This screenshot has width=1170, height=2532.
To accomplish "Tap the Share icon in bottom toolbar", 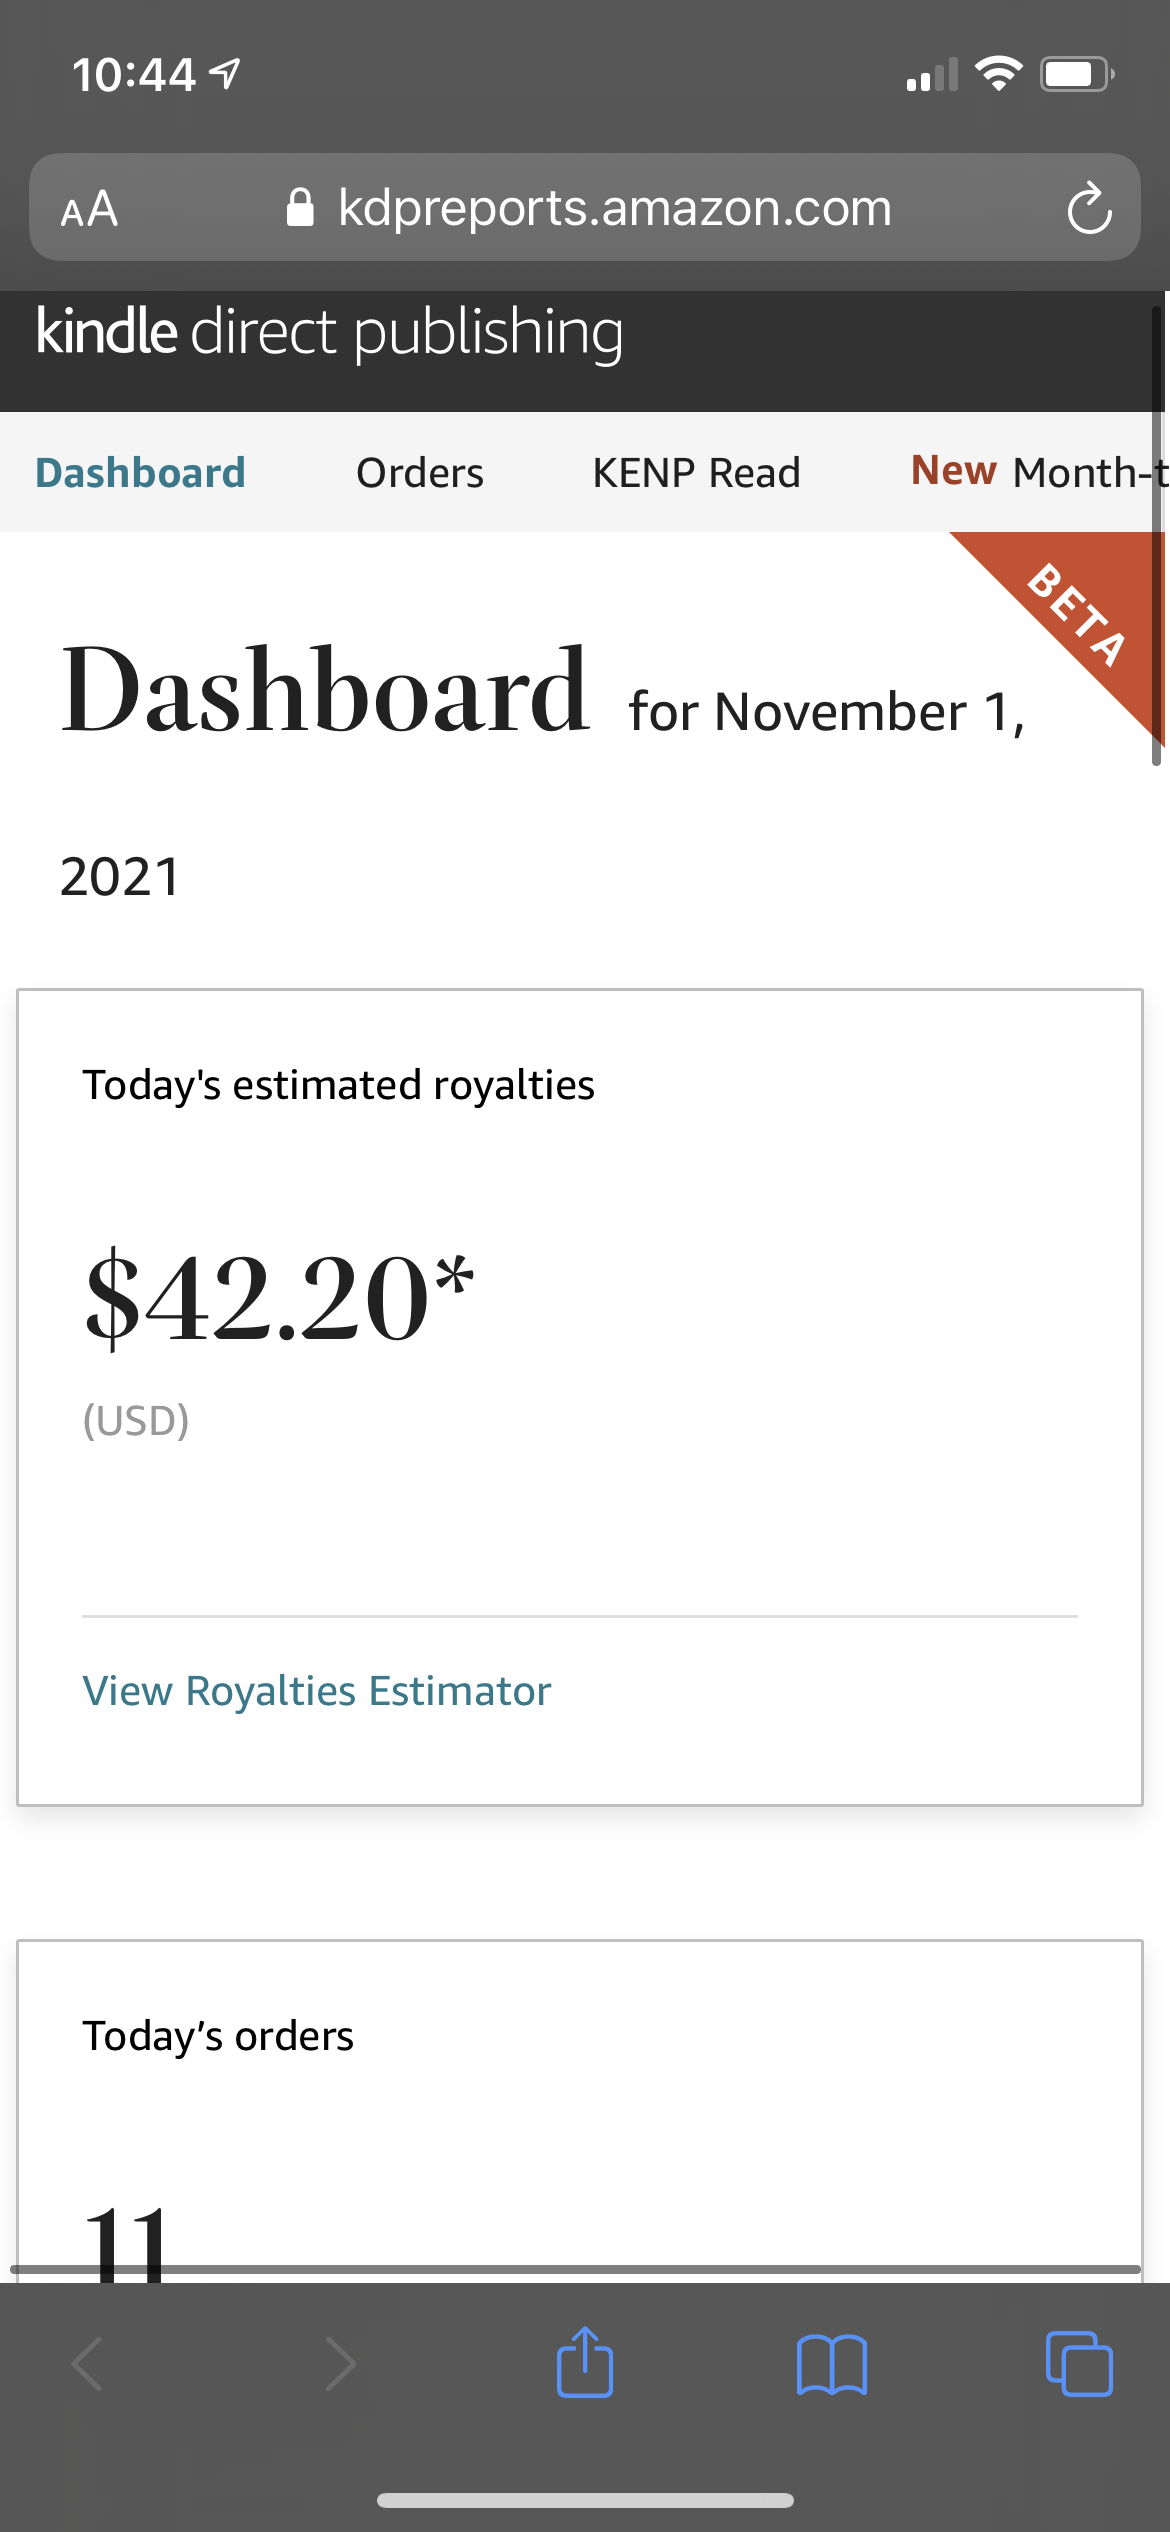I will point(585,2362).
